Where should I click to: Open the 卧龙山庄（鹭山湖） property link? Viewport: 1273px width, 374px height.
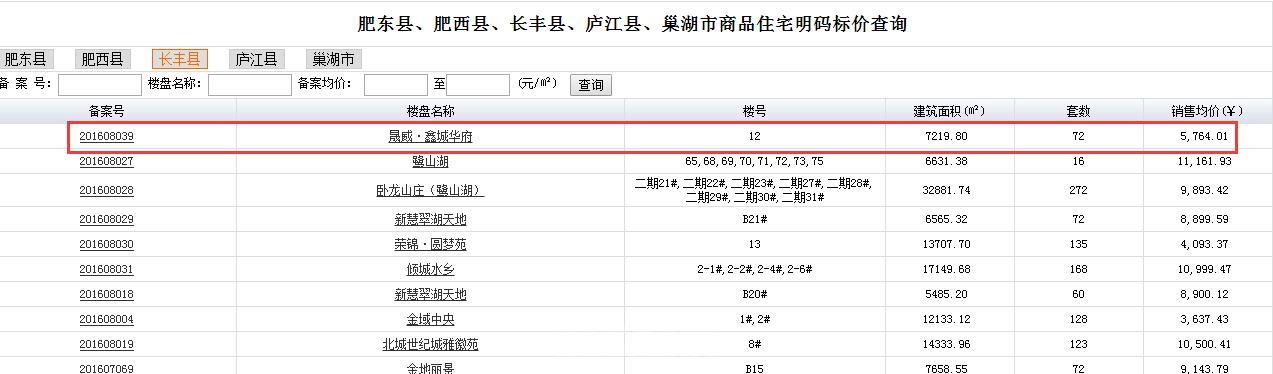click(x=430, y=191)
